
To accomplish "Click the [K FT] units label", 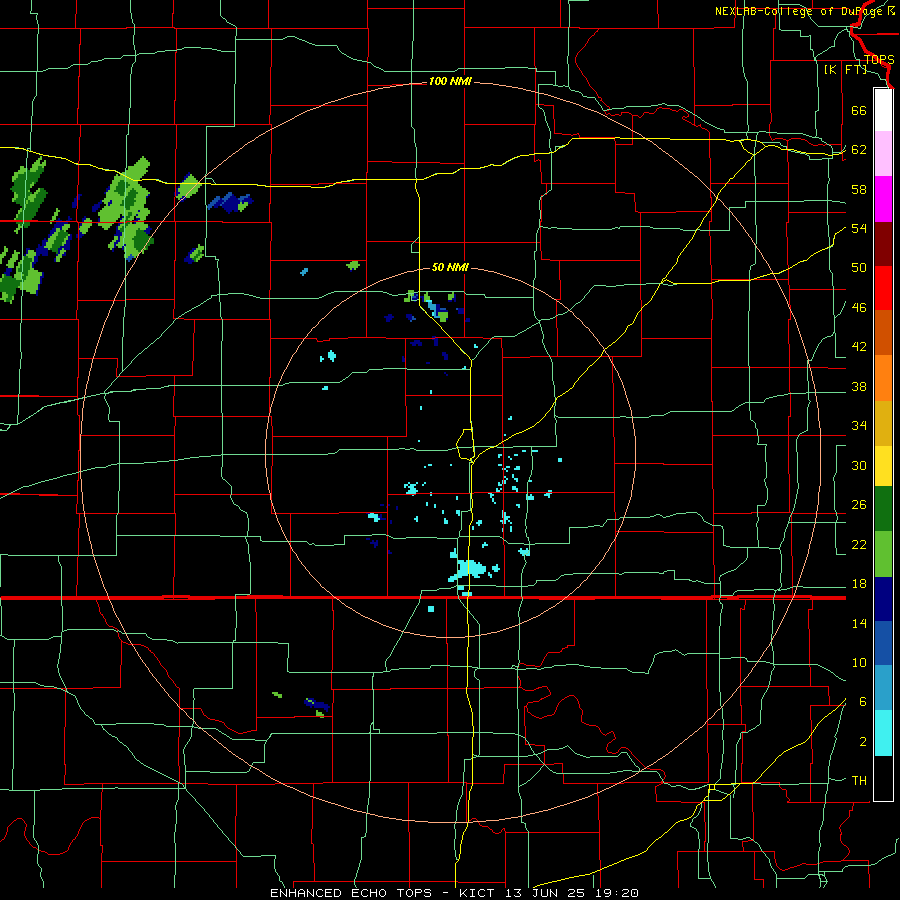I will coord(845,69).
